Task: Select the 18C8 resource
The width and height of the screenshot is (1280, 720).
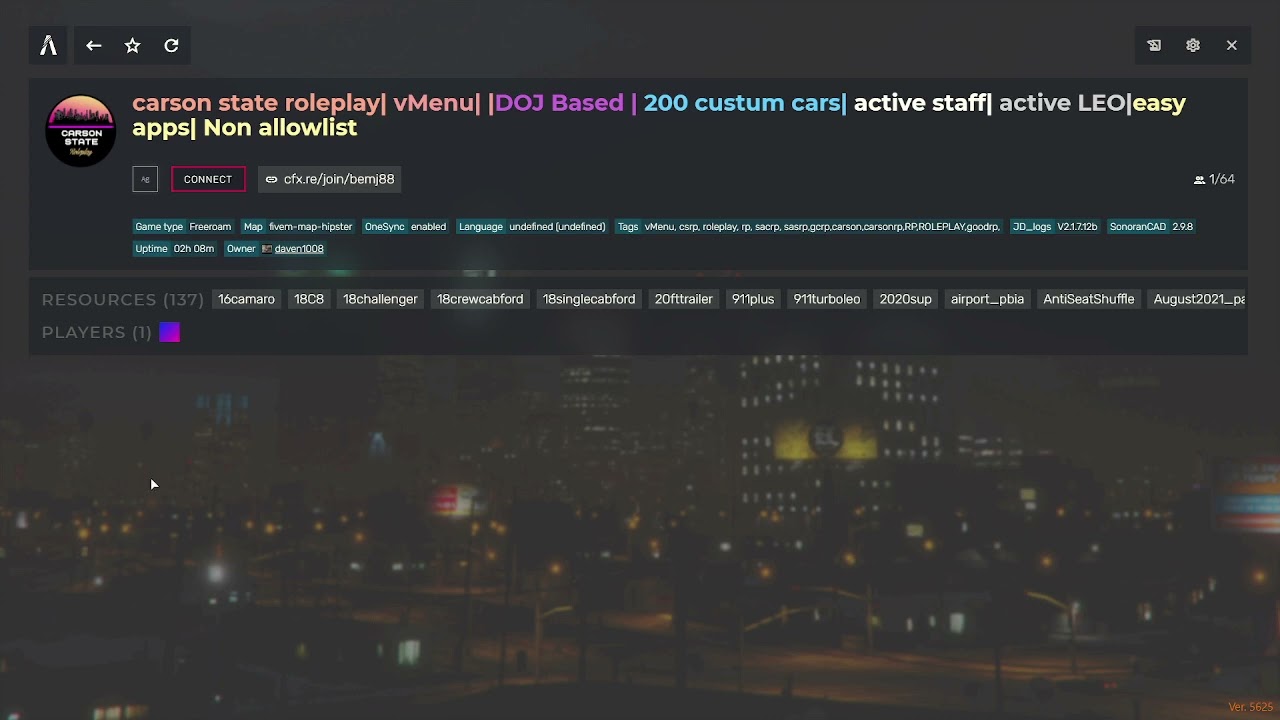Action: coord(309,299)
